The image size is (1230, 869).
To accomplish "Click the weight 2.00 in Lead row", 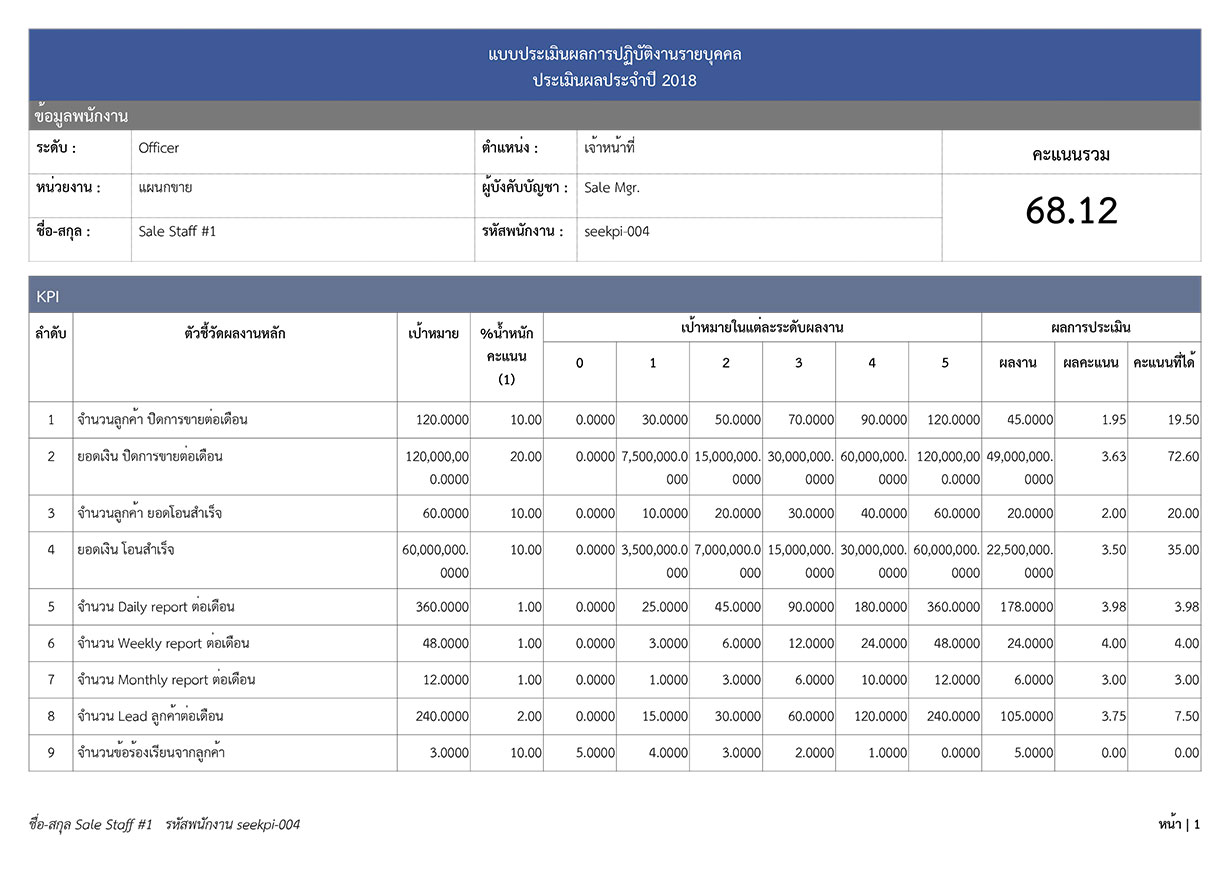I will pos(529,716).
